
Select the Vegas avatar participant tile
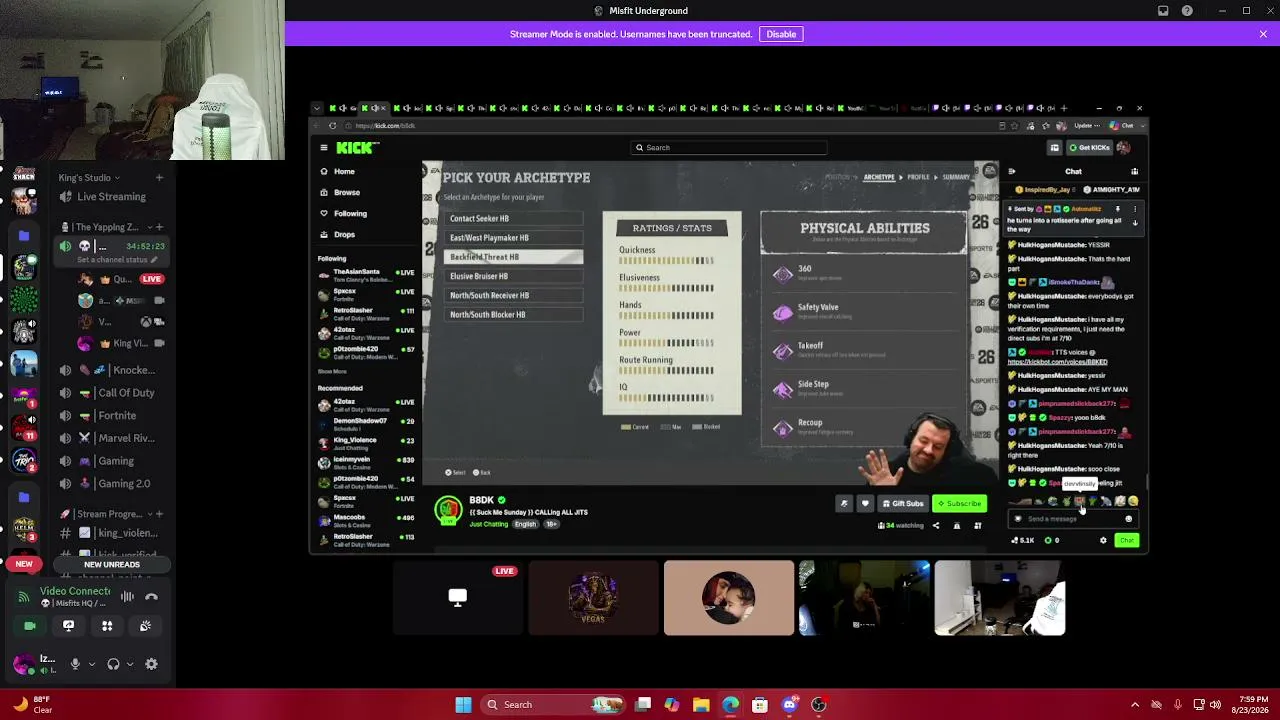click(x=593, y=598)
